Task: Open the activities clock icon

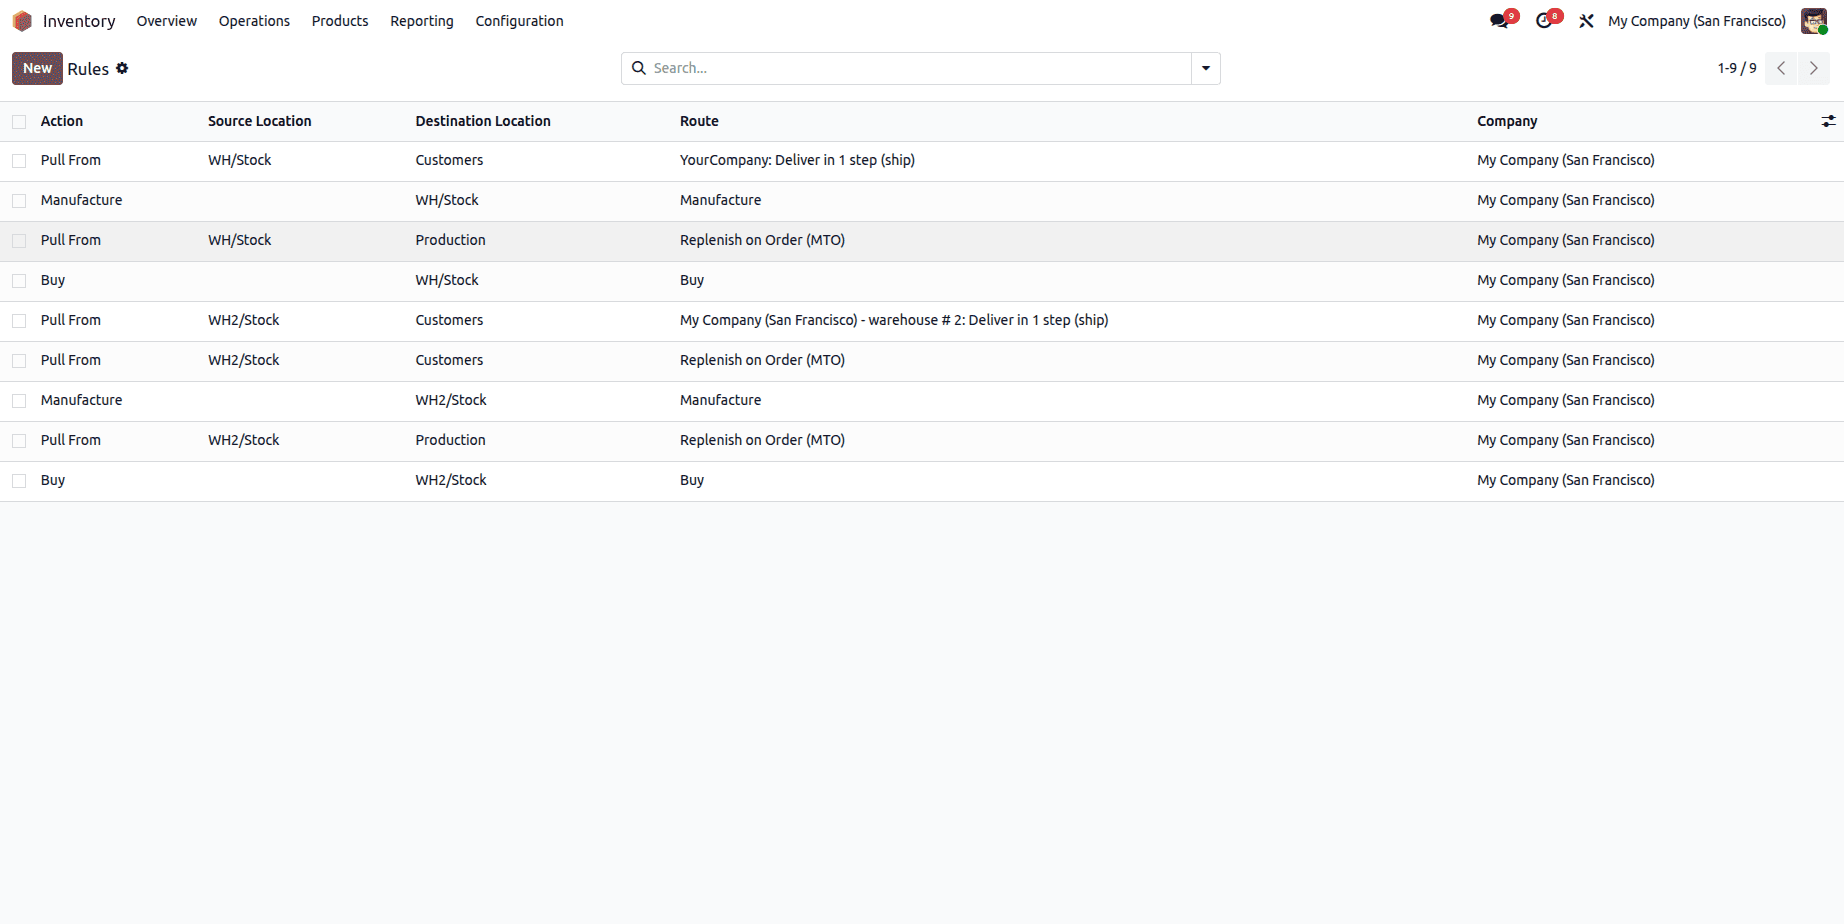Action: click(x=1545, y=21)
